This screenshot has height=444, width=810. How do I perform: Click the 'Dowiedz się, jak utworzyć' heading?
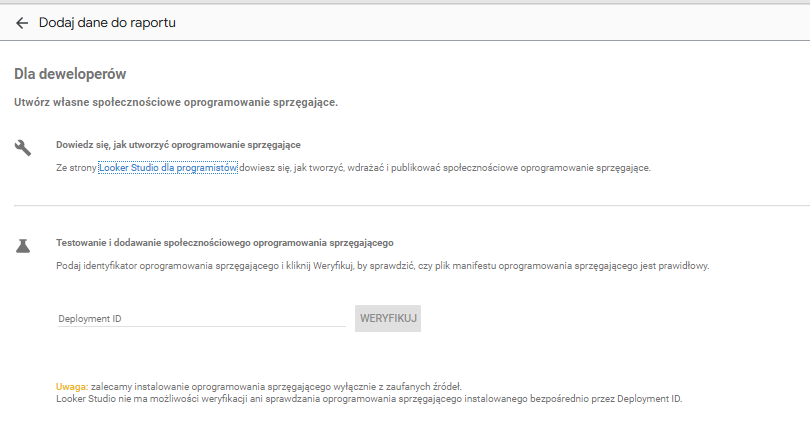pyautogui.click(x=178, y=145)
